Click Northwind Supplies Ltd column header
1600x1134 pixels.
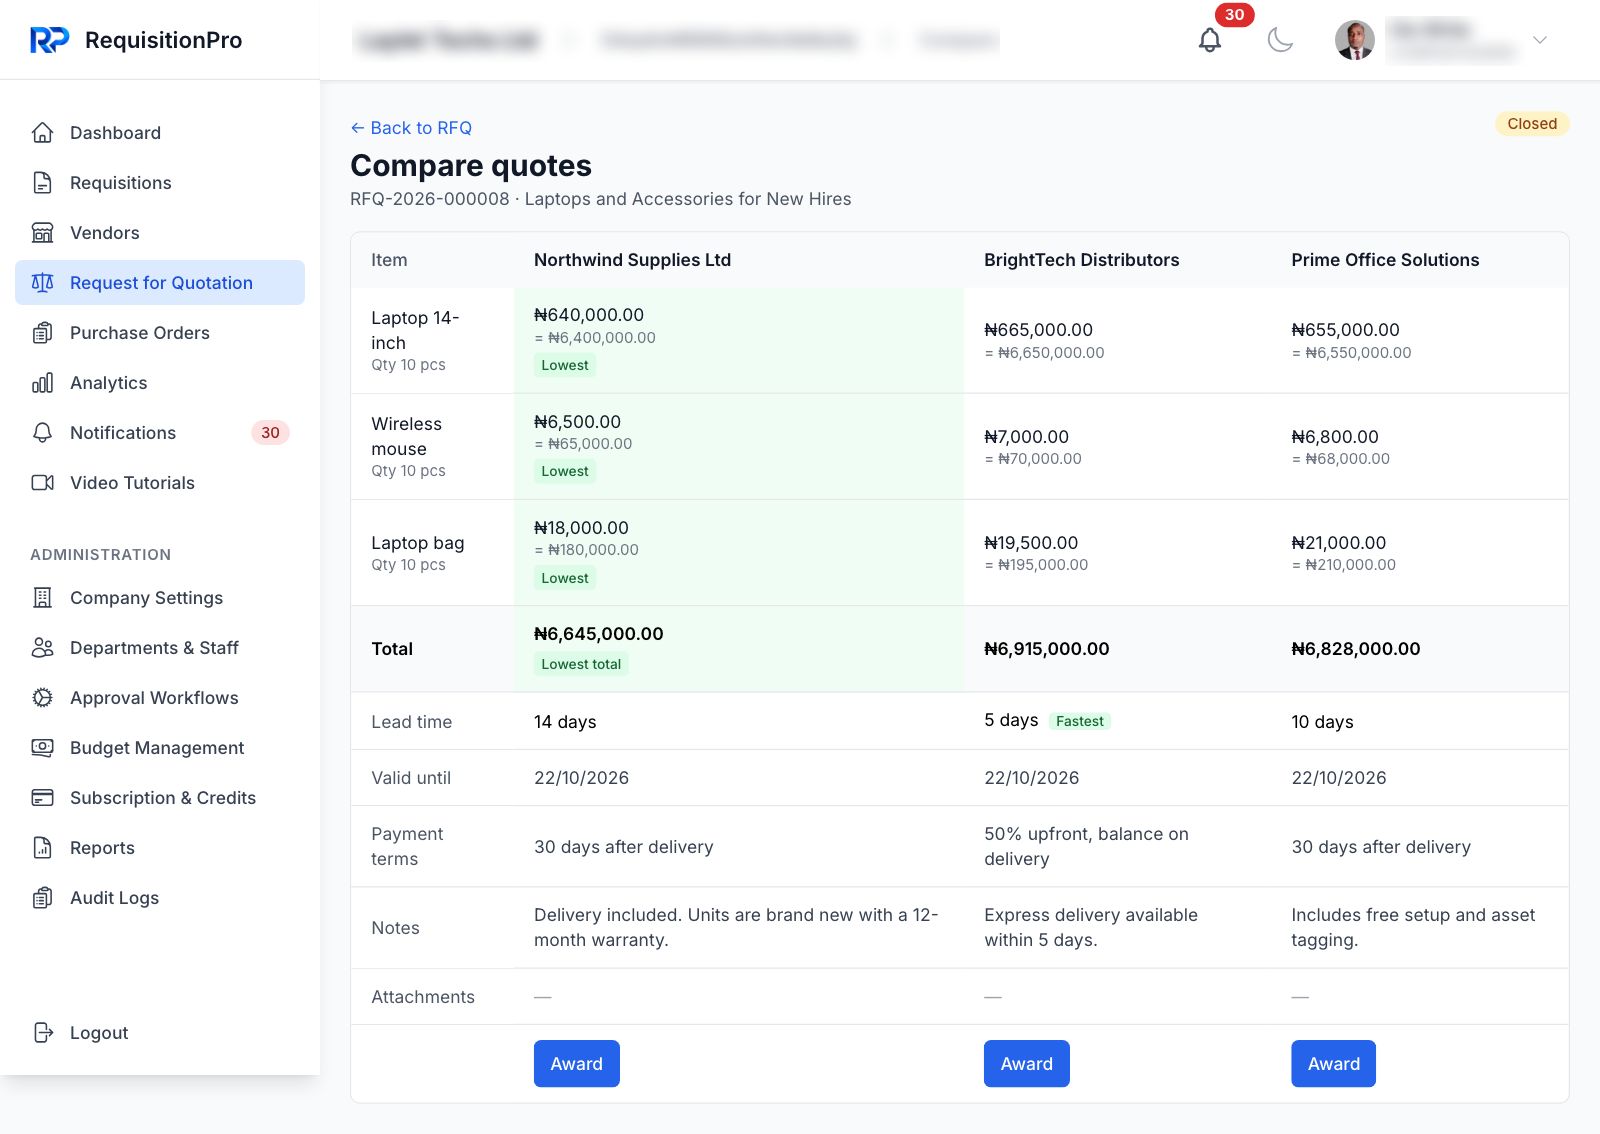point(632,260)
